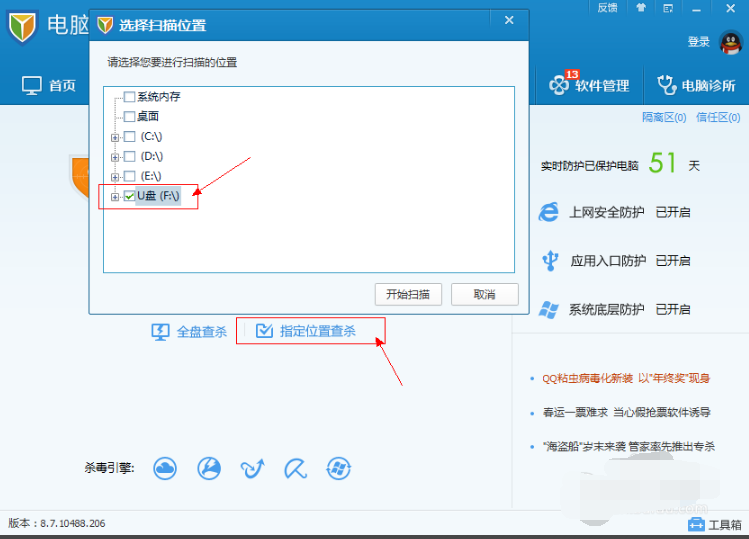
Task: Click the user avatar next to 登录
Action: [729, 41]
